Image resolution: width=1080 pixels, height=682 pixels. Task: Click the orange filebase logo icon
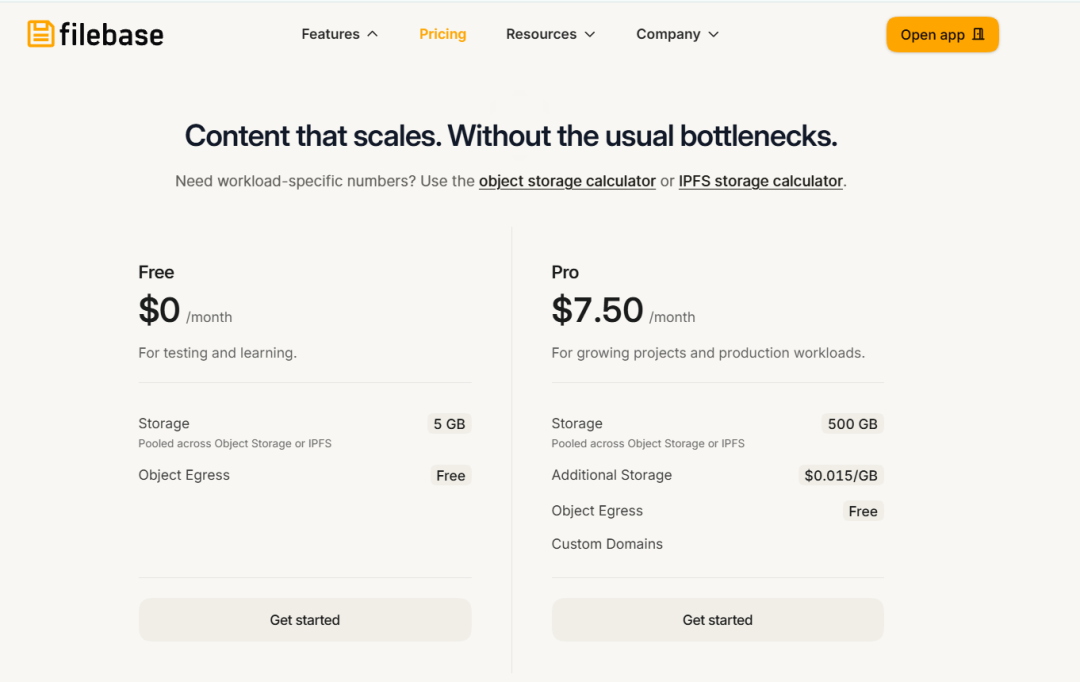pyautogui.click(x=41, y=34)
